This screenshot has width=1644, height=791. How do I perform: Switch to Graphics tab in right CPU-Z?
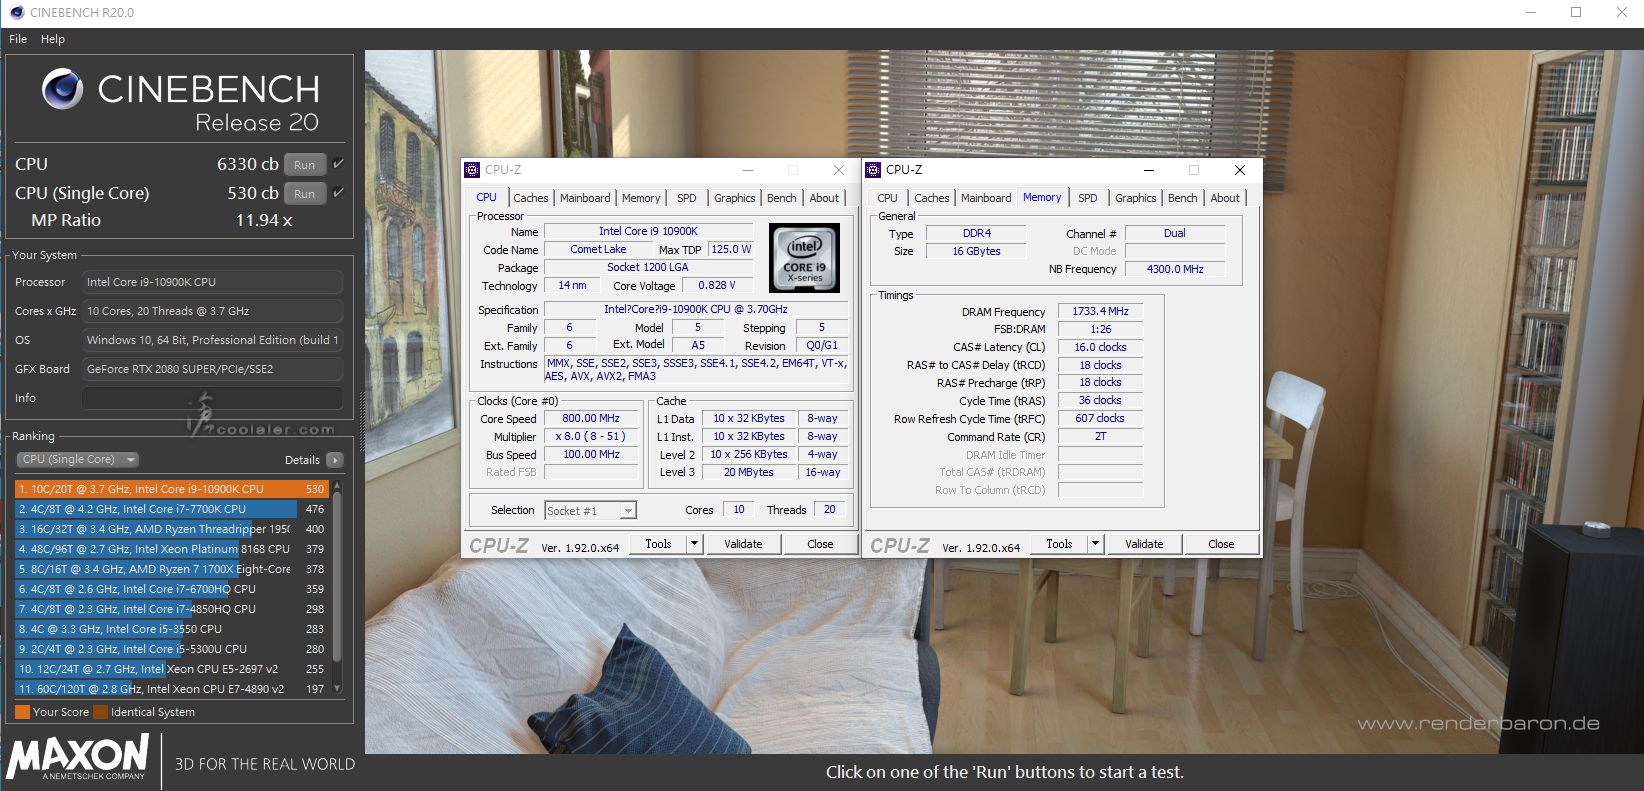(x=1136, y=198)
